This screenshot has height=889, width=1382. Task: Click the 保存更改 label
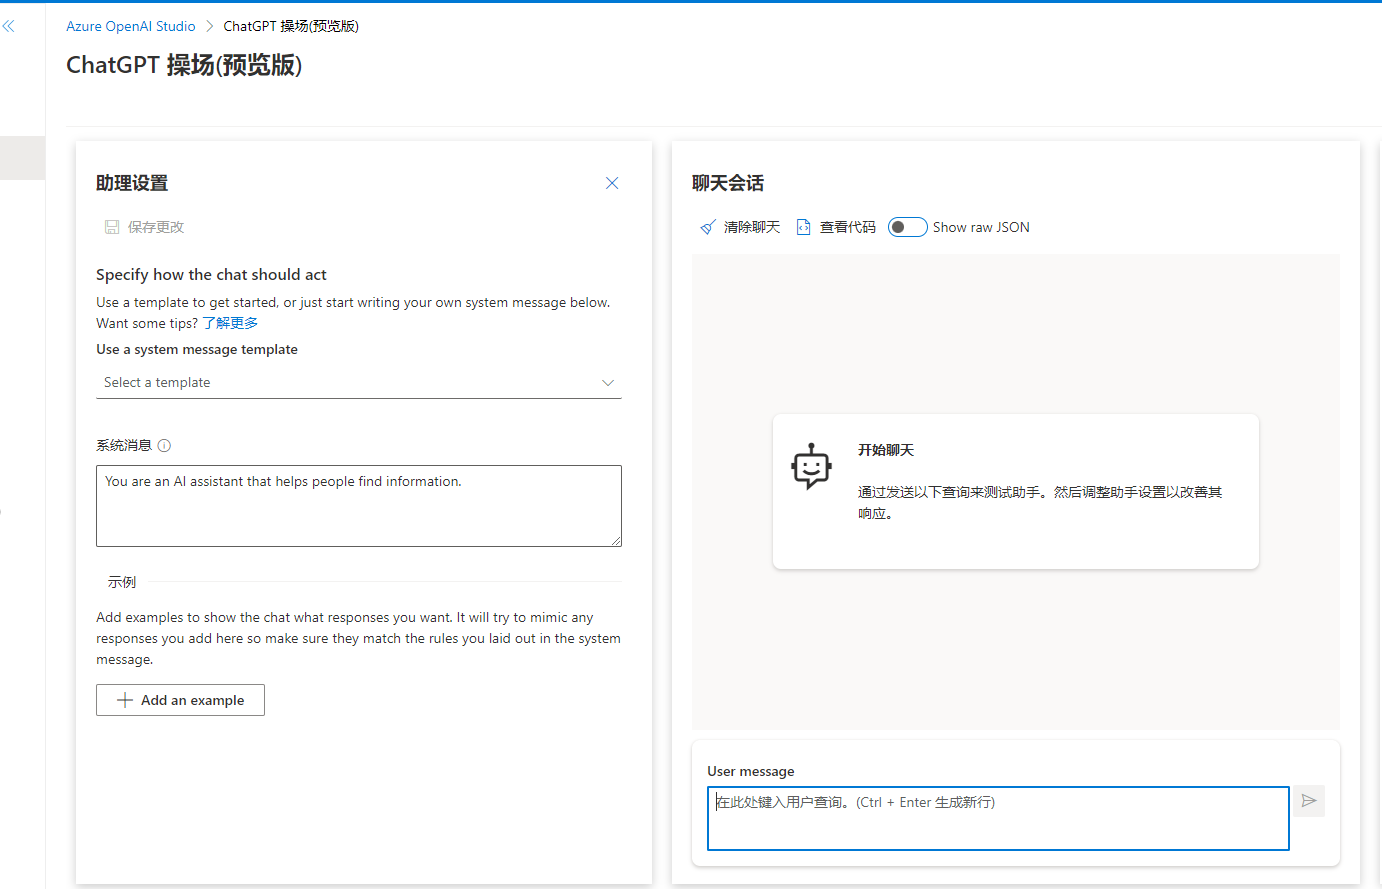tap(156, 227)
